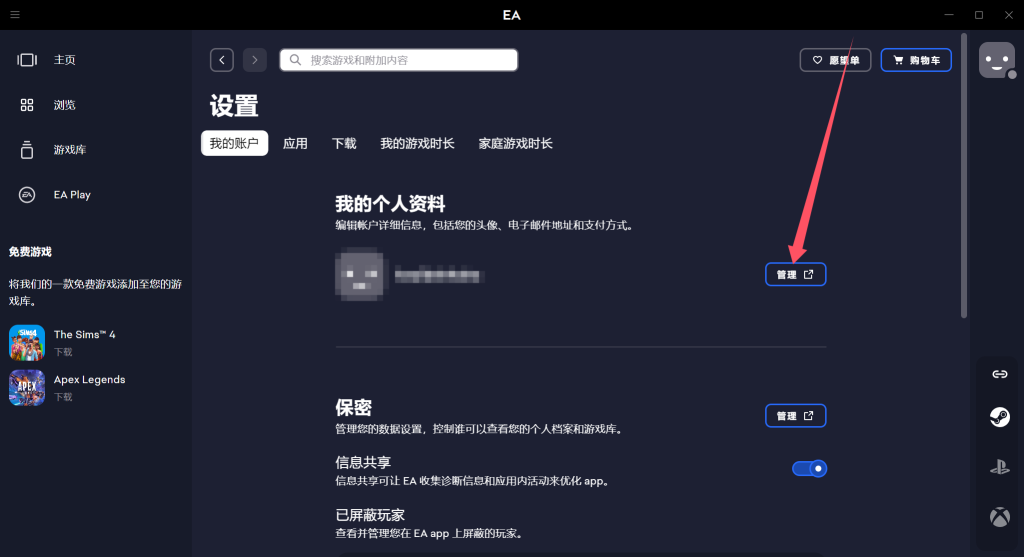Go to 游戏库 game library

point(69,150)
